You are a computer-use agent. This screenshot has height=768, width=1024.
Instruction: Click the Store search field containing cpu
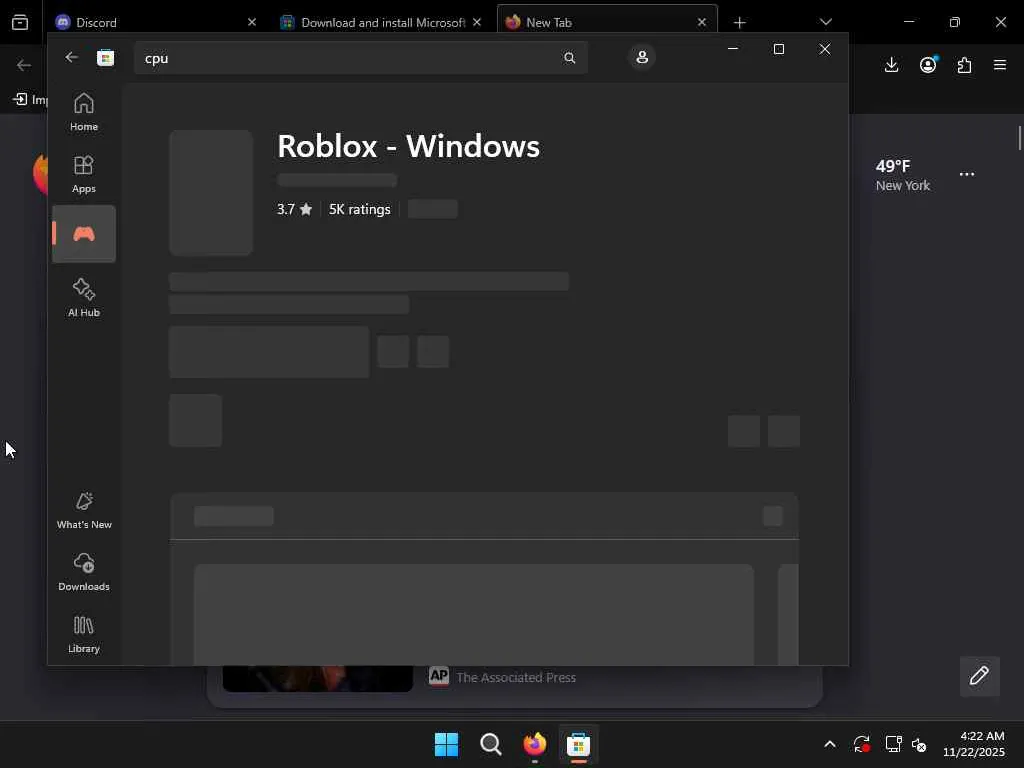click(360, 58)
